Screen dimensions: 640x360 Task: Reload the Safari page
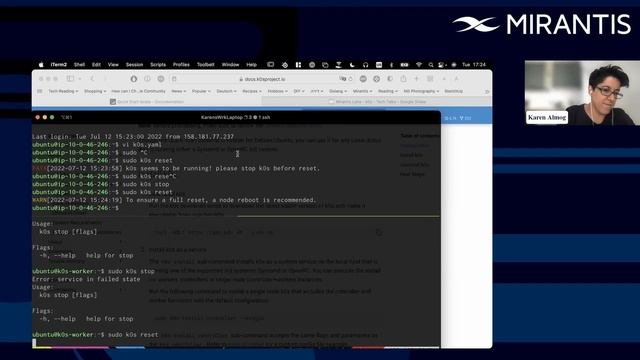click(x=350, y=79)
